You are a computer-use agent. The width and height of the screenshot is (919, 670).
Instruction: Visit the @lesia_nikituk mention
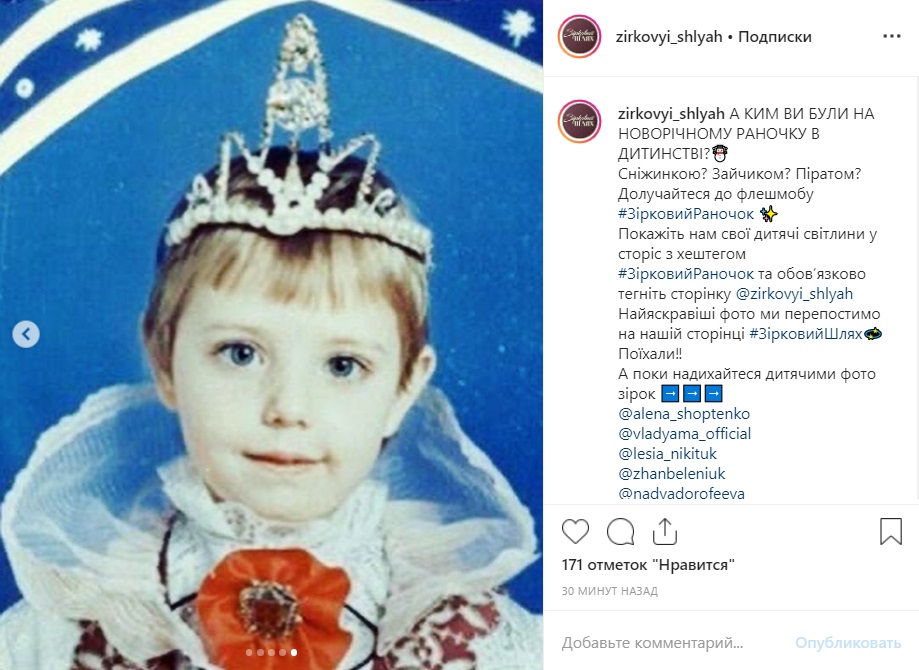click(x=667, y=453)
